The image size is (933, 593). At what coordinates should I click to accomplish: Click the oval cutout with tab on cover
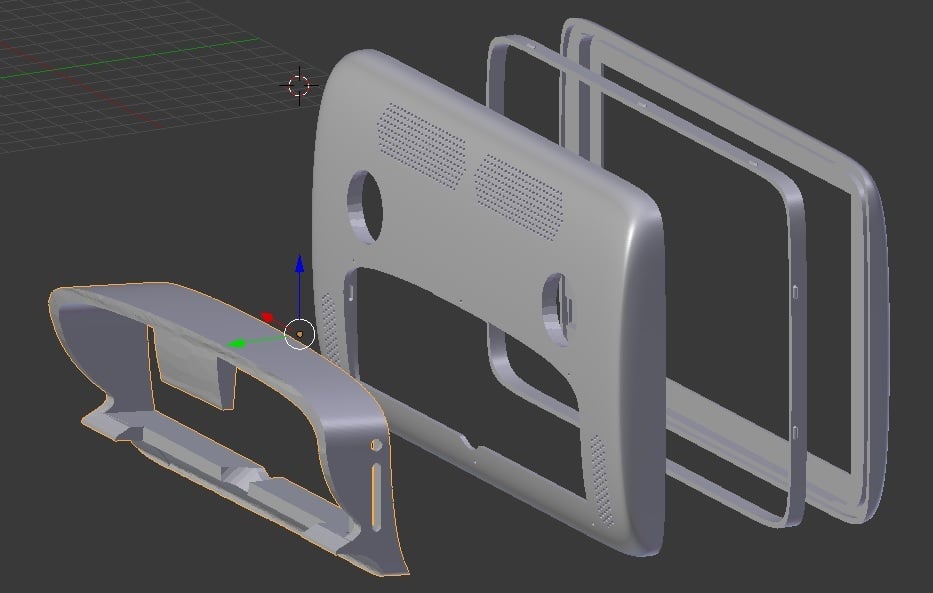[557, 310]
